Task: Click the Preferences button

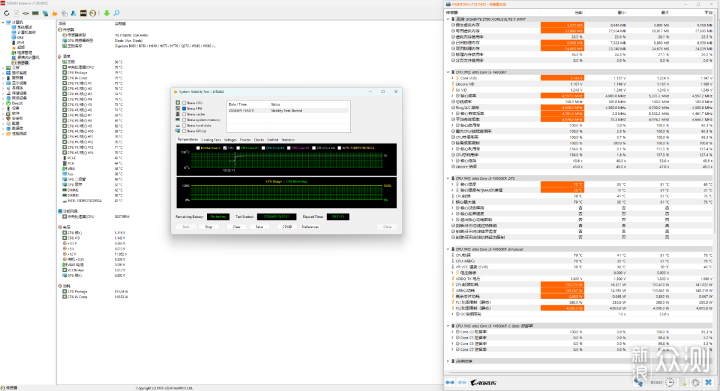Action: pyautogui.click(x=310, y=227)
